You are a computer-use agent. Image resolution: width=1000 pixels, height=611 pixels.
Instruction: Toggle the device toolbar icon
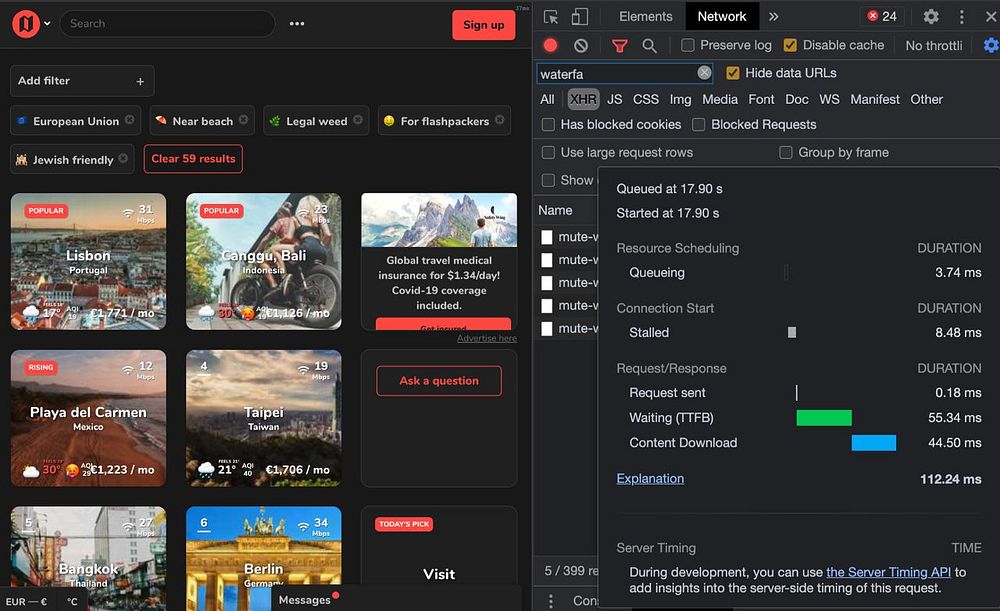pos(580,17)
